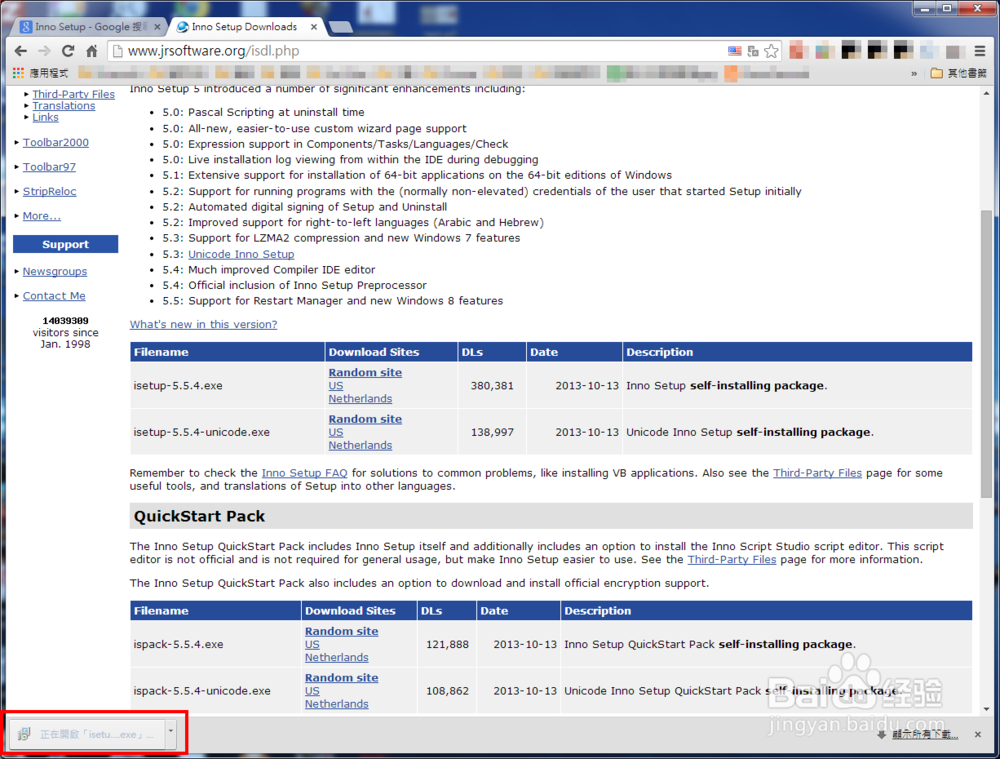Go back to the previous page
1000x759 pixels.
coord(20,51)
